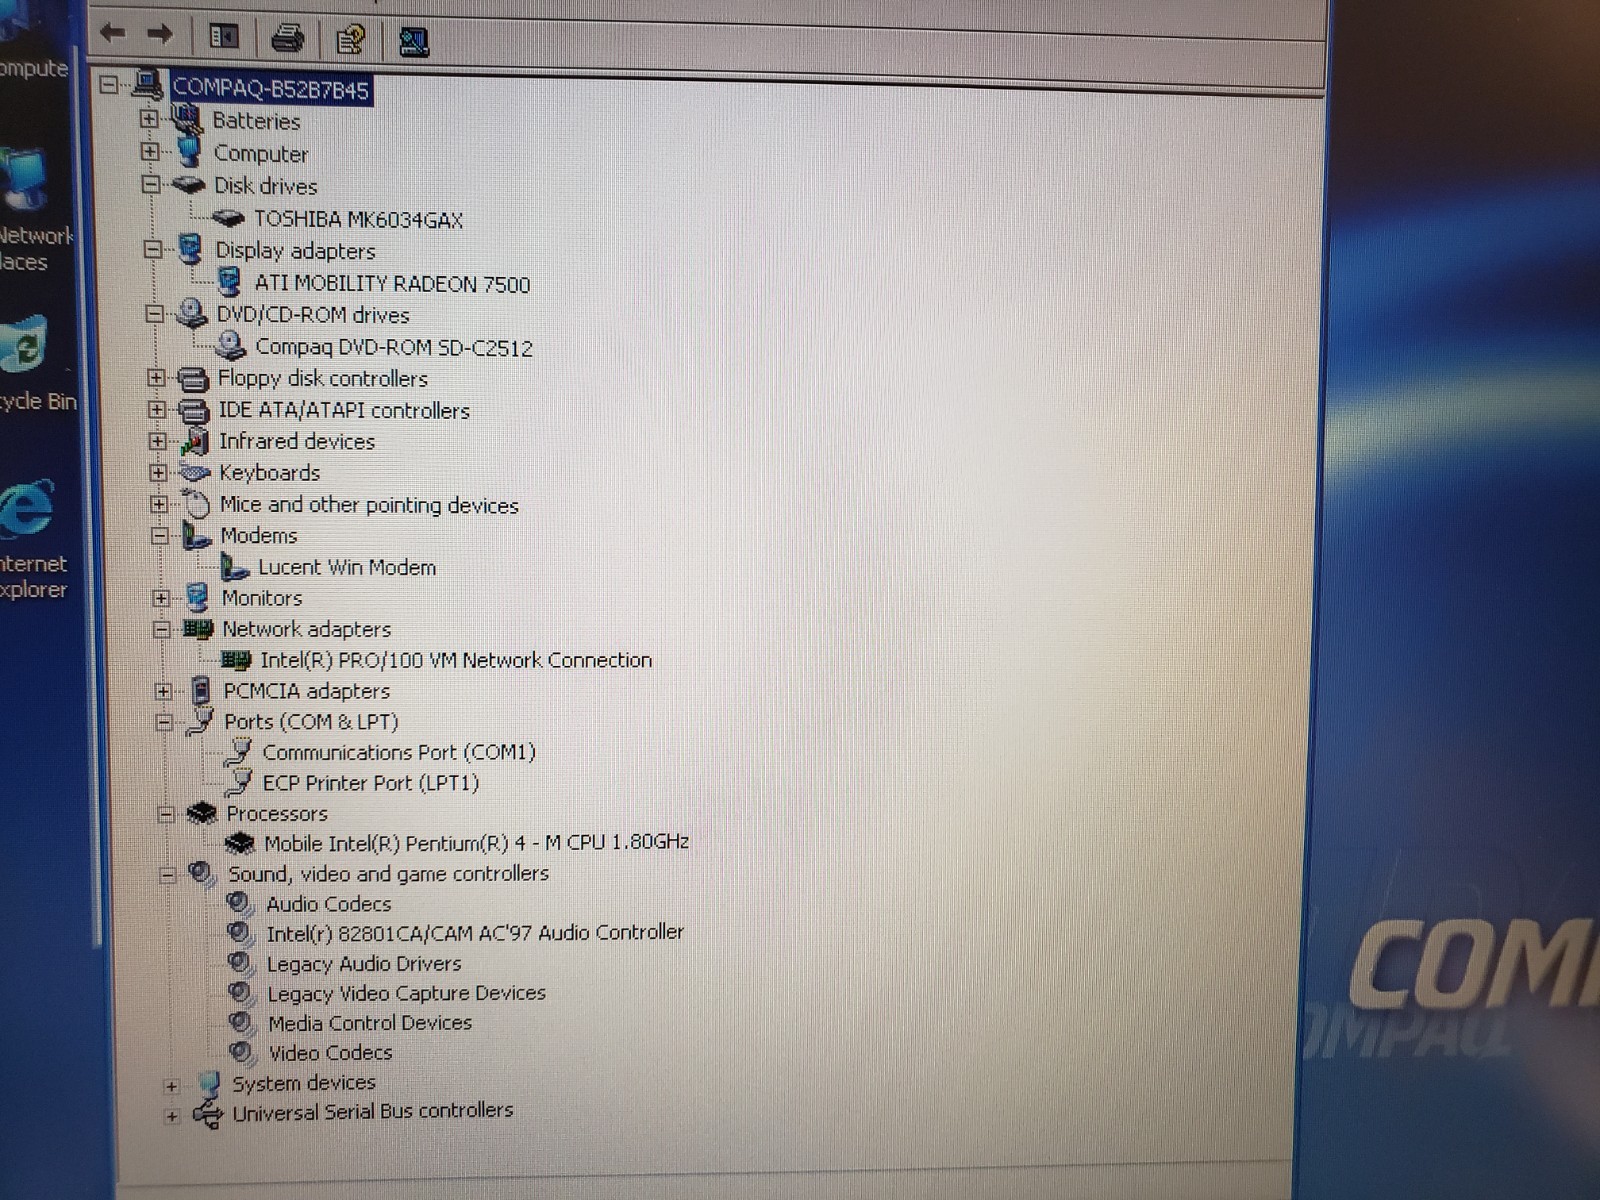The width and height of the screenshot is (1600, 1200).
Task: Expand Mice and other pointing devices
Action: pos(159,504)
